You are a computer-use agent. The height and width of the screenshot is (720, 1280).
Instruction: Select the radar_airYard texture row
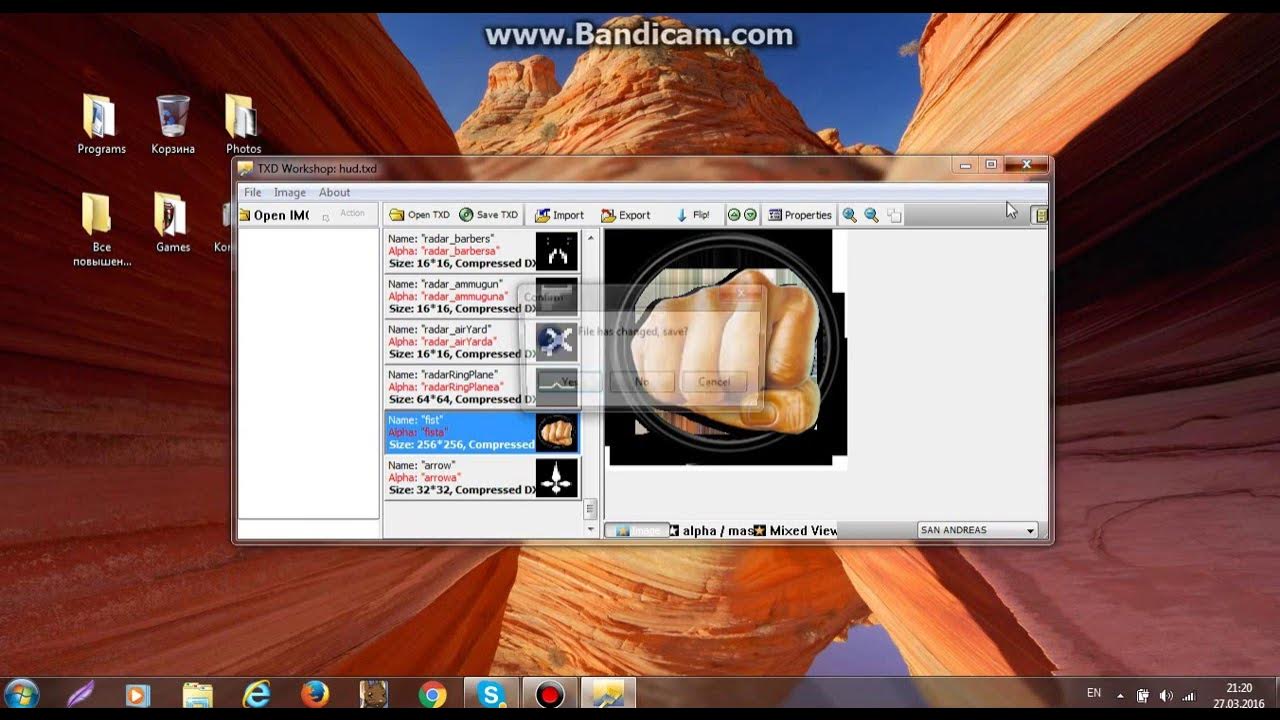[x=482, y=342]
